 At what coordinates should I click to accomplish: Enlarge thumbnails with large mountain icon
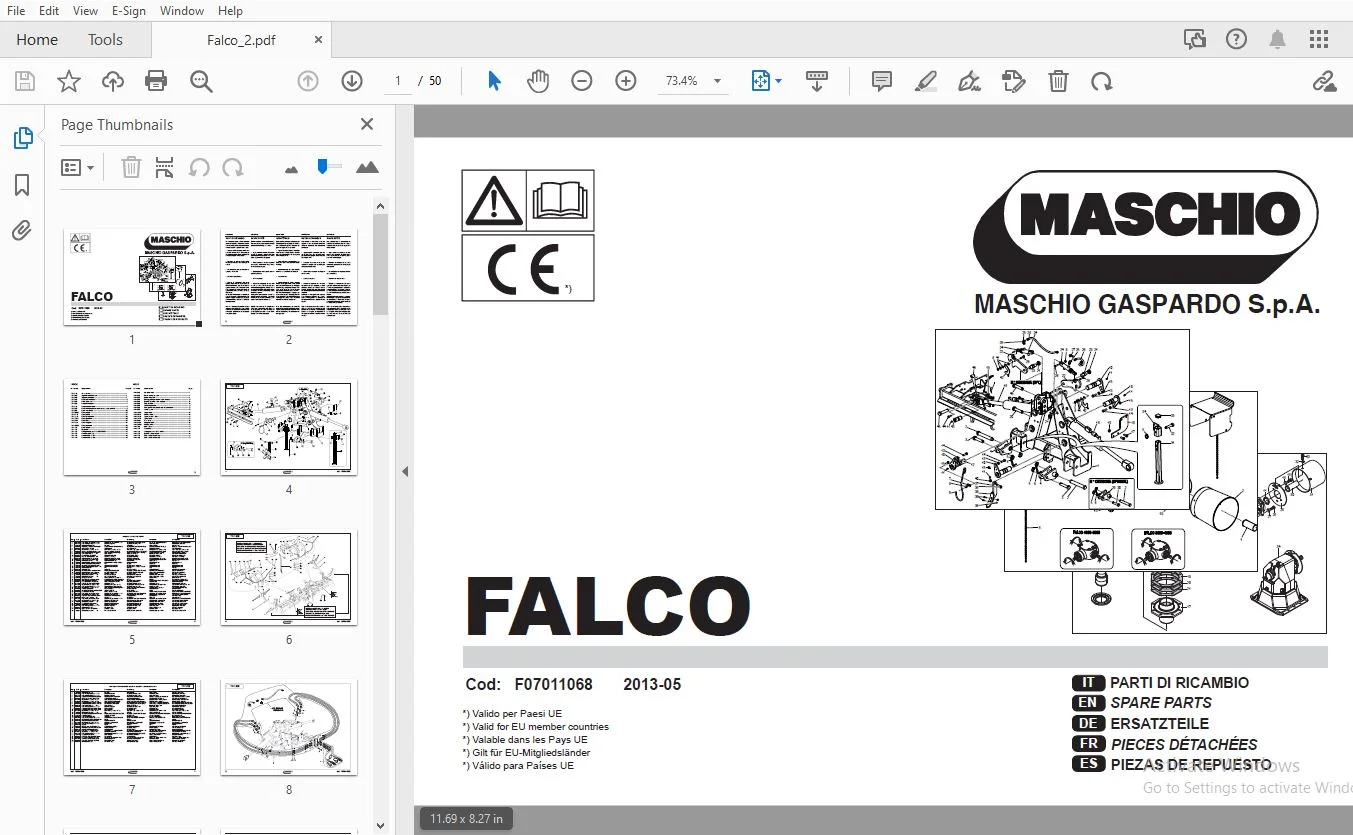click(x=367, y=167)
